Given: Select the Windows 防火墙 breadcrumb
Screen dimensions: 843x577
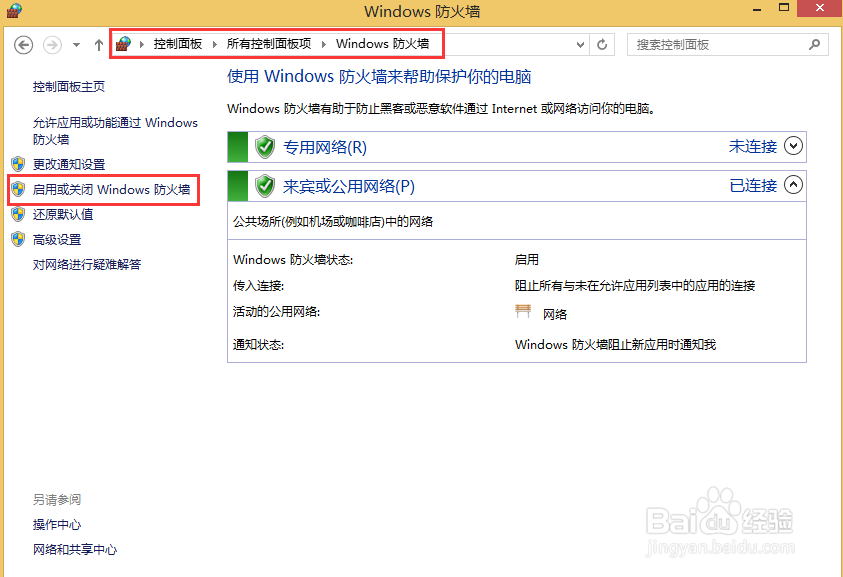Looking at the screenshot, I should pos(382,44).
